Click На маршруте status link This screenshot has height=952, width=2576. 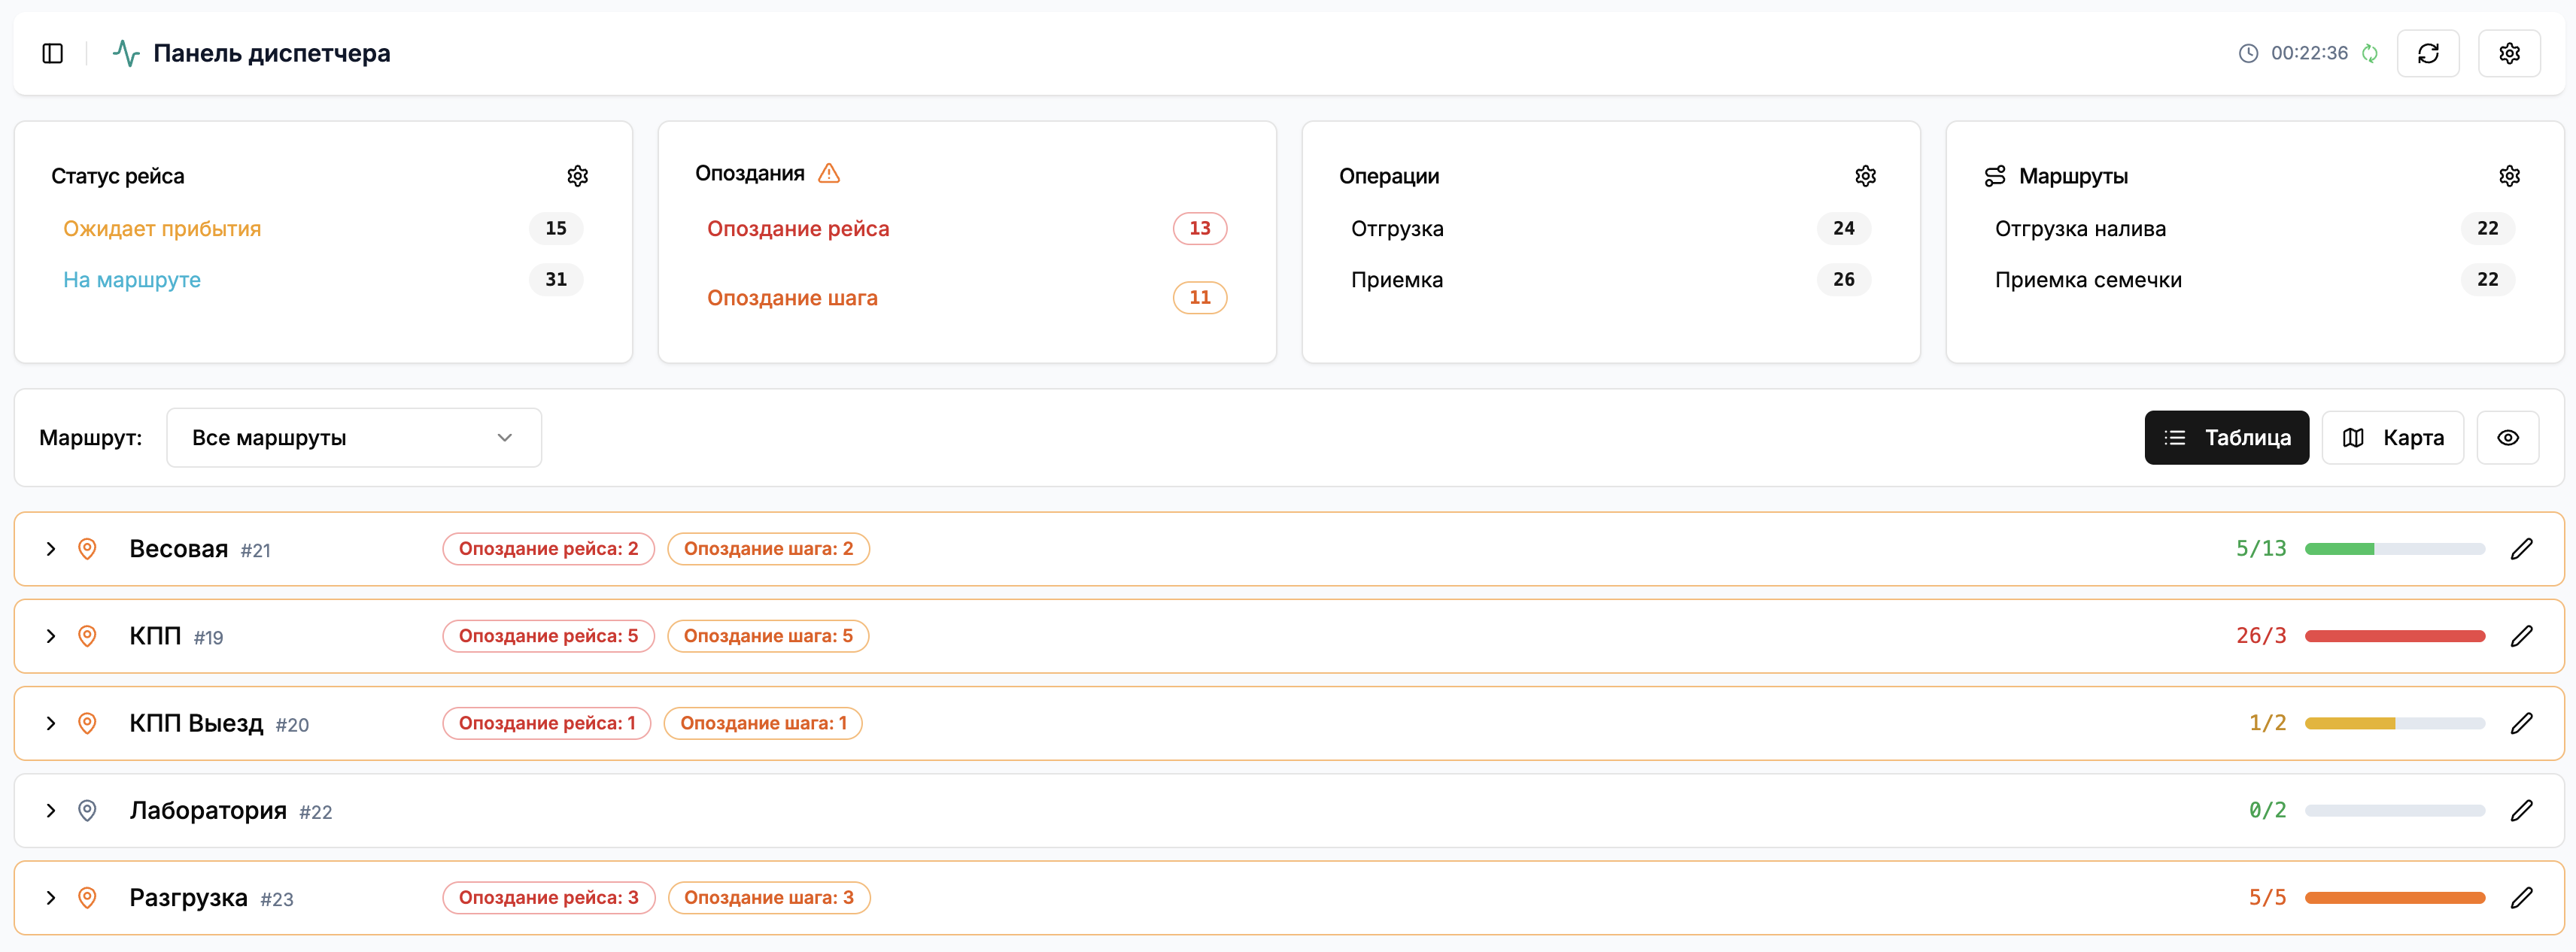[x=132, y=280]
